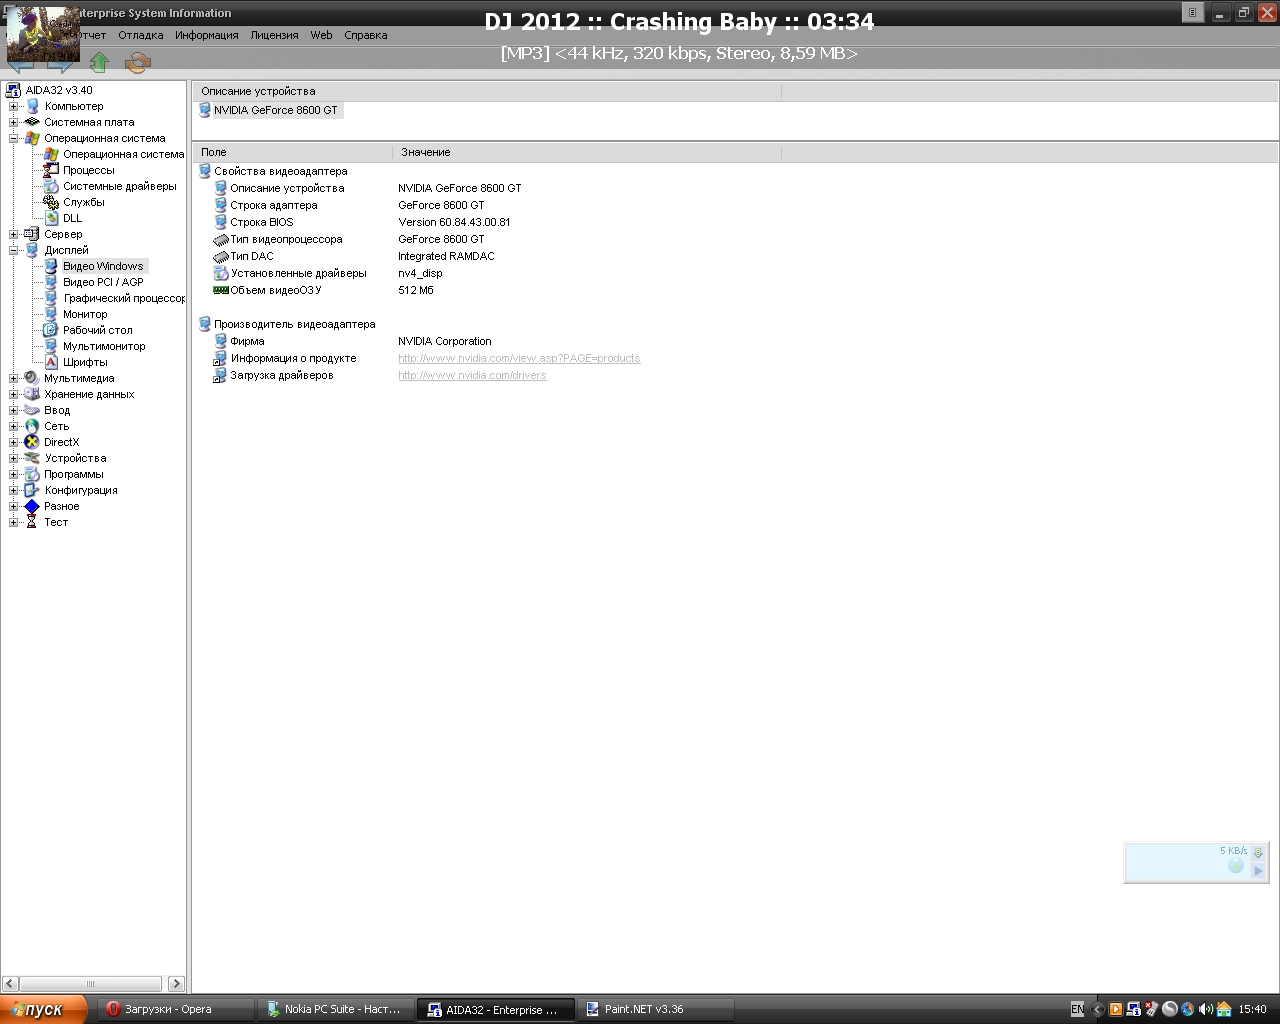
Task: Click the volume speaker tray icon
Action: (x=1205, y=1009)
